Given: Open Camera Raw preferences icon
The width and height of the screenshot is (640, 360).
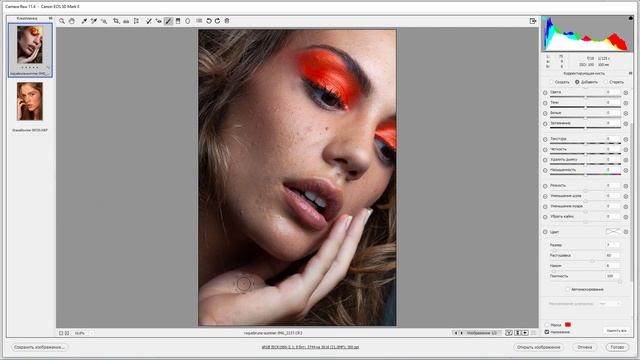Looking at the screenshot, I should coord(199,21).
